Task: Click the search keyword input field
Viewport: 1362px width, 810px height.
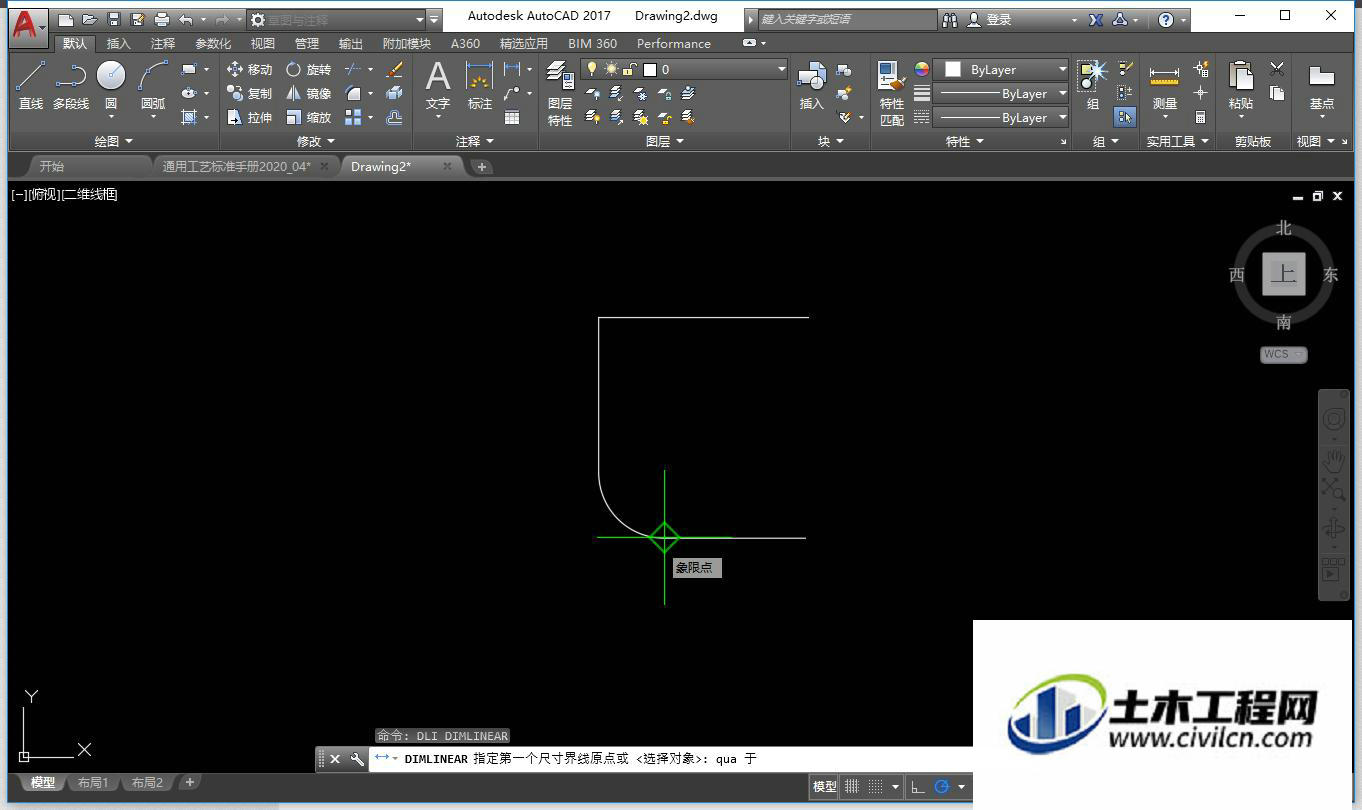Action: point(848,19)
